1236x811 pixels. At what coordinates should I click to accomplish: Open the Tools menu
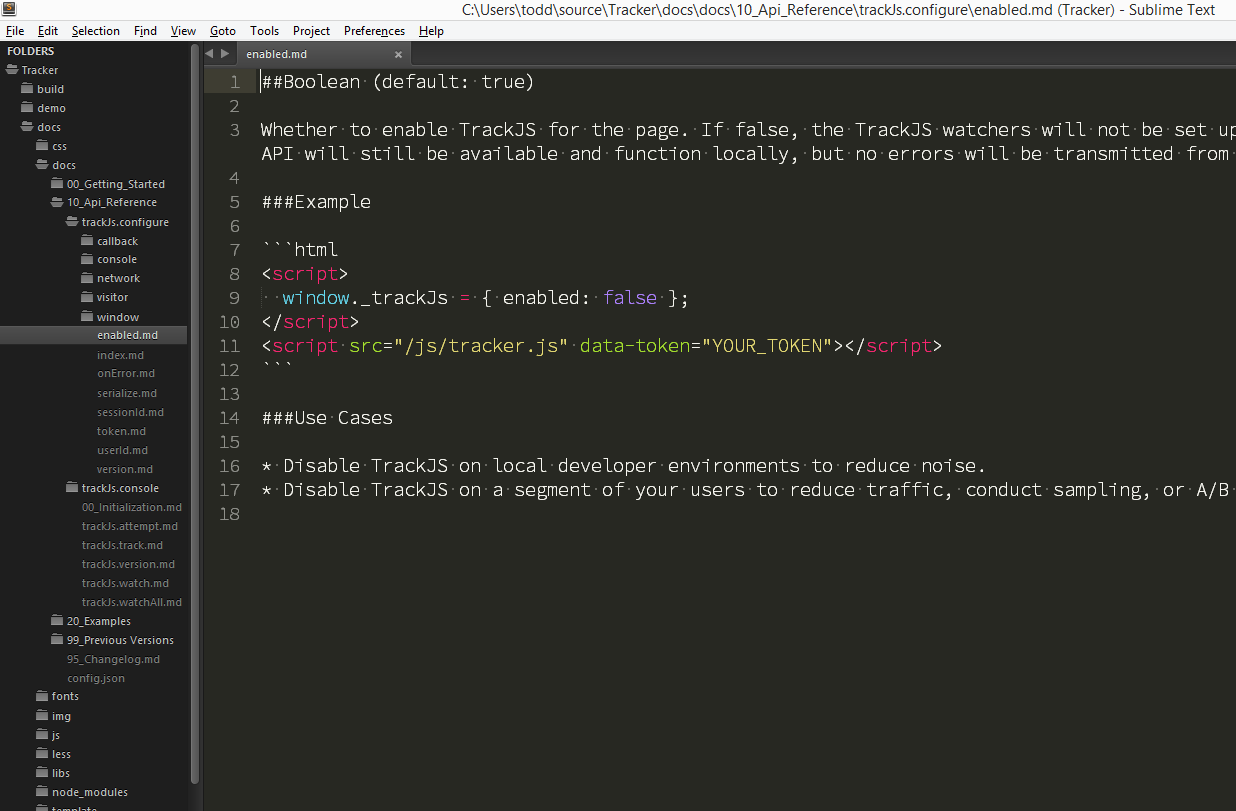pos(265,31)
